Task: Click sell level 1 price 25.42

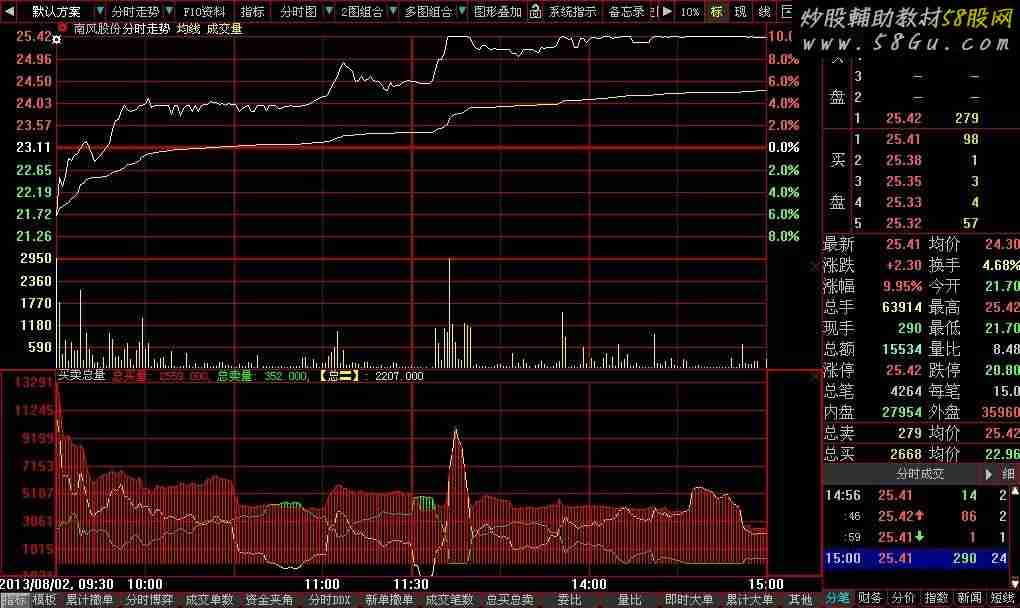Action: (x=904, y=118)
